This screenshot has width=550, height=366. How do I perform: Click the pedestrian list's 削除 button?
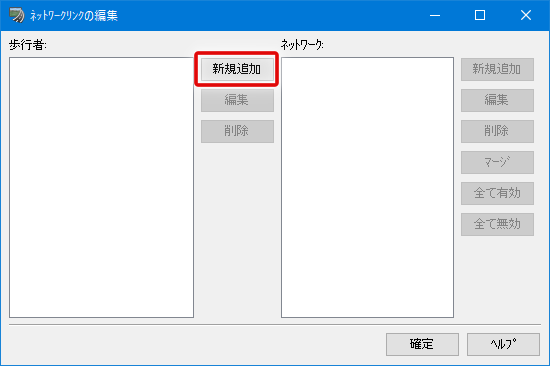[x=237, y=131]
